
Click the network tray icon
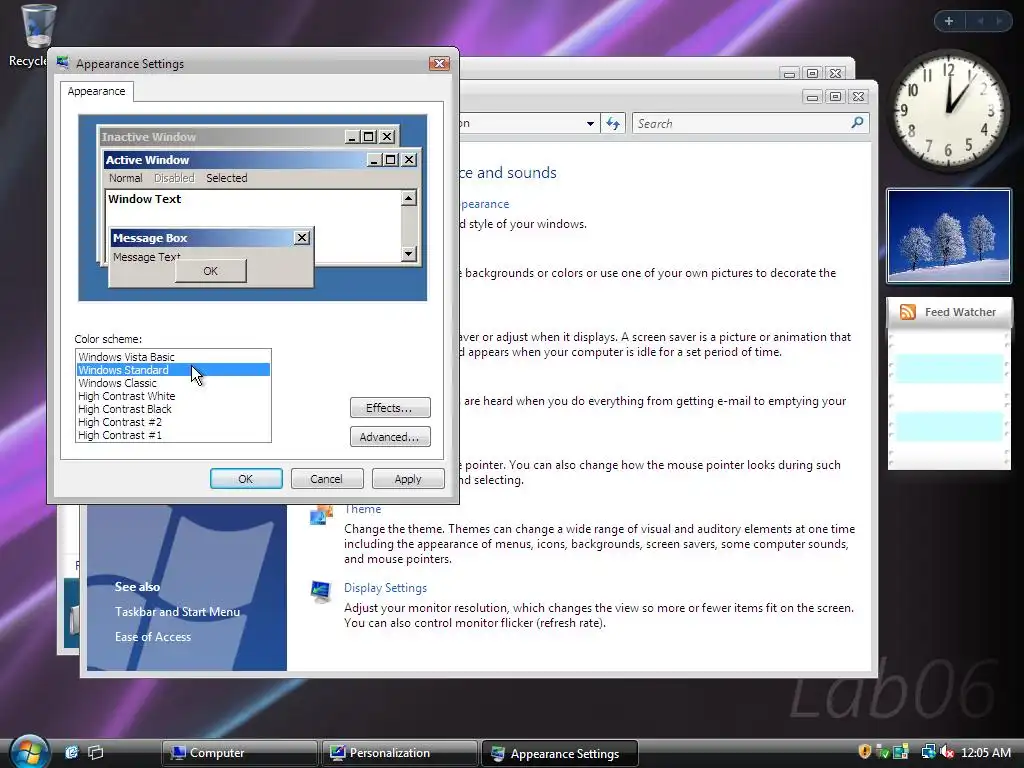point(928,752)
